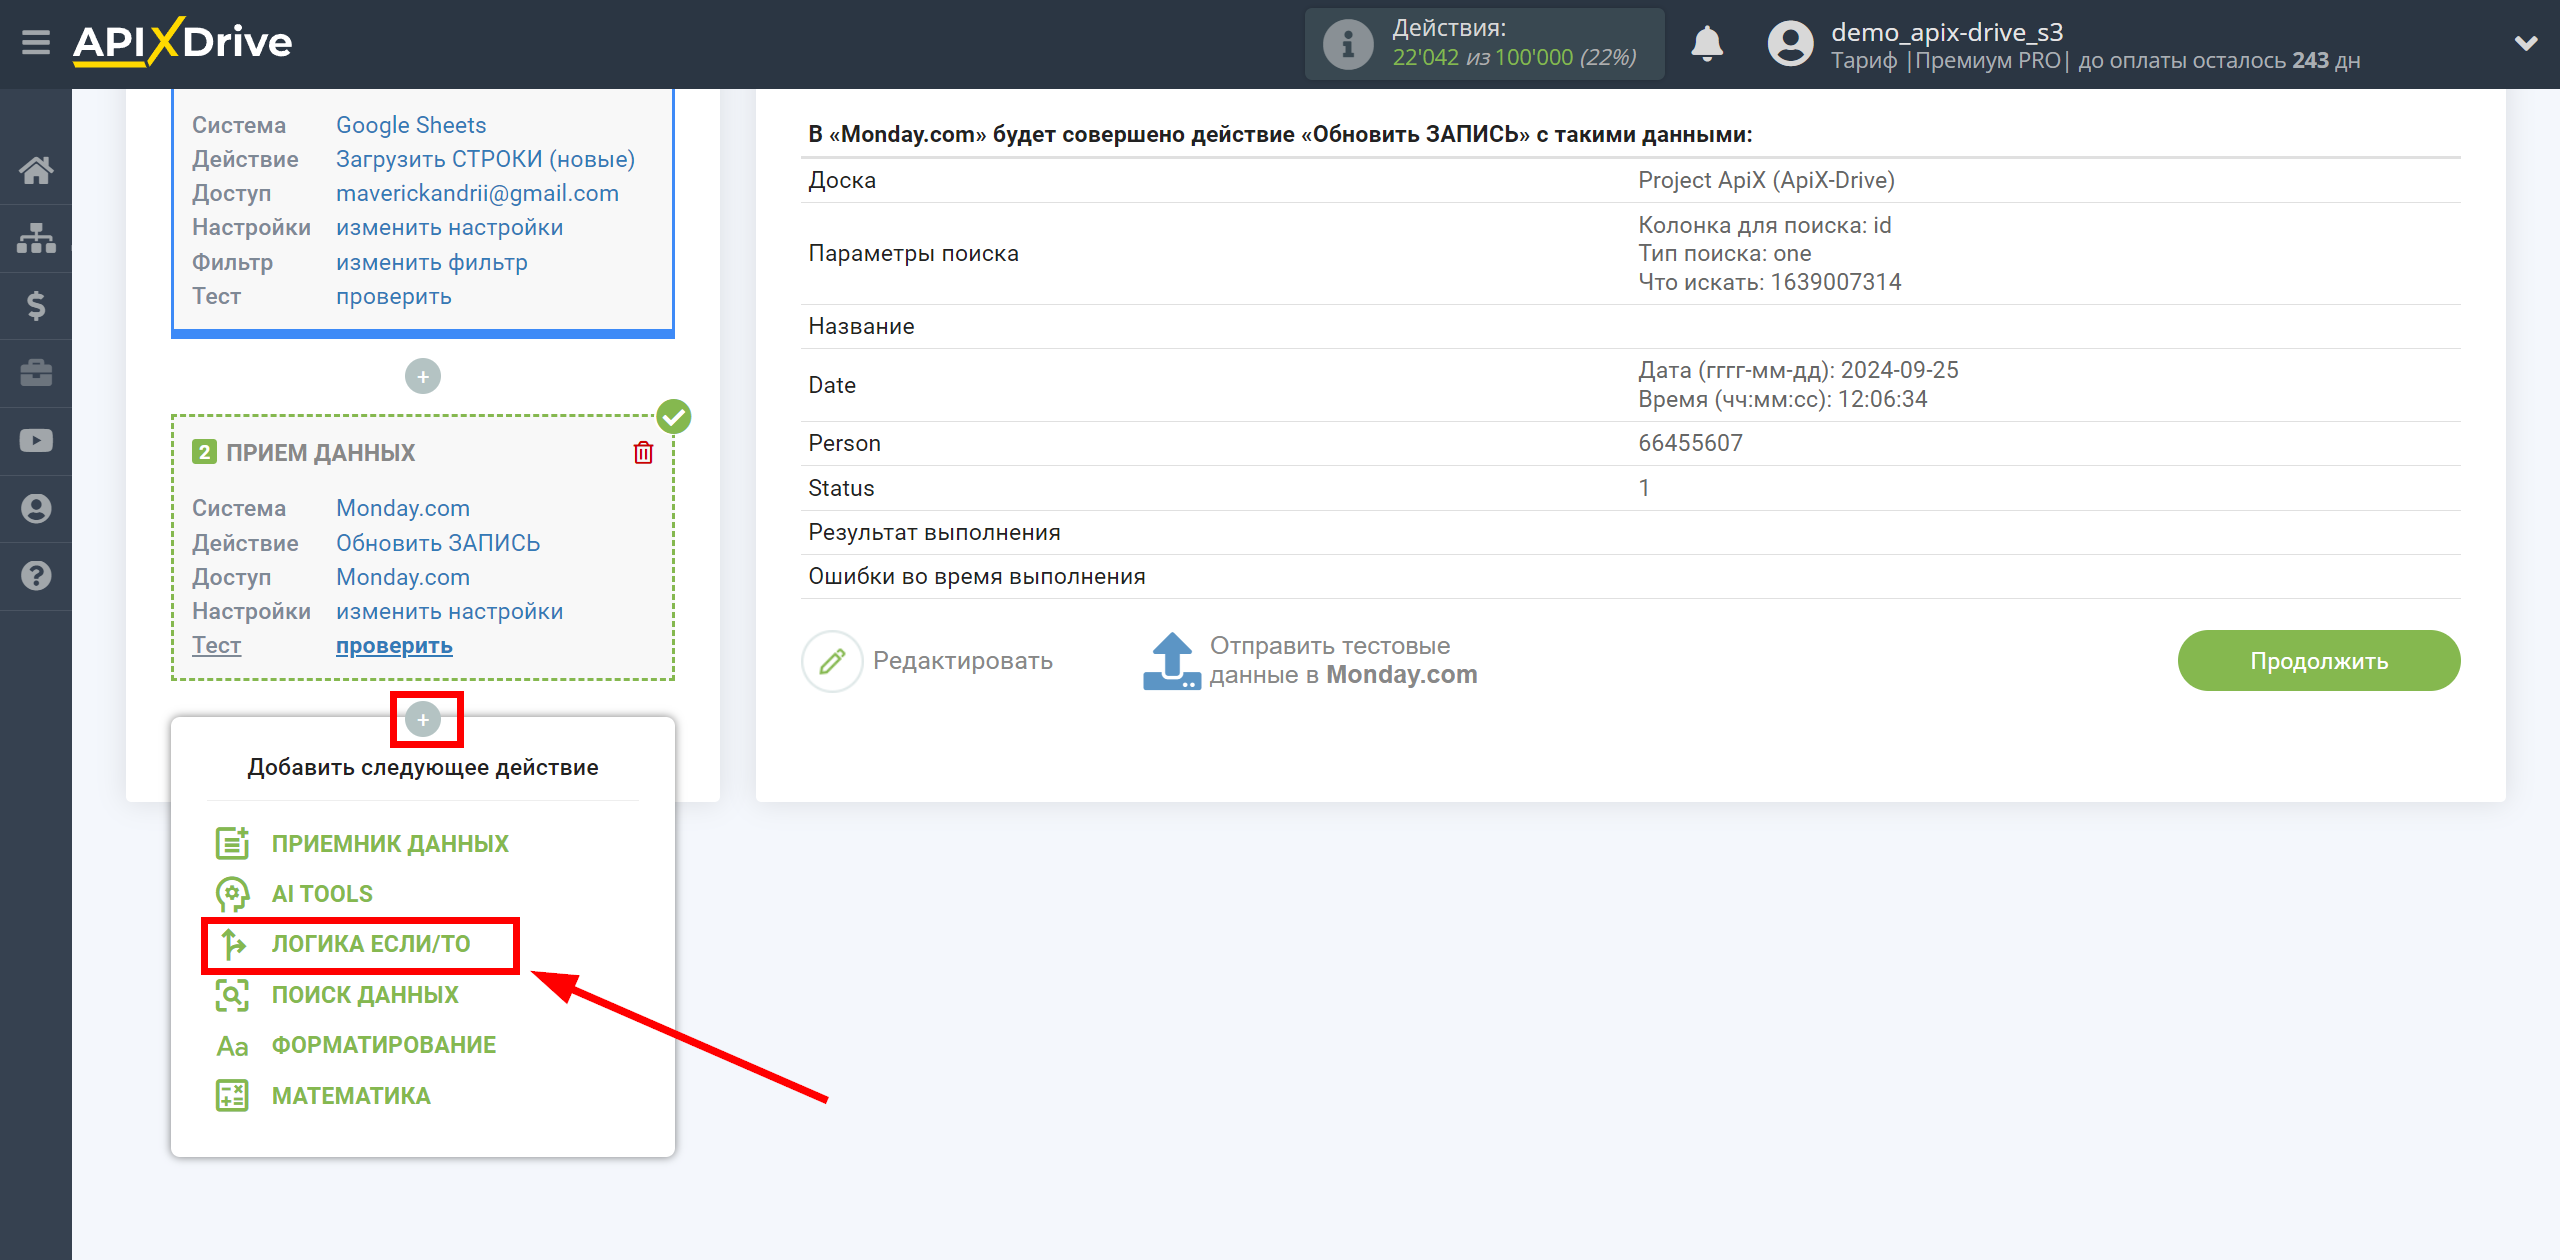Screen dimensions: 2560x1260
Task: Send test data to Monday.com
Action: coord(1343,661)
